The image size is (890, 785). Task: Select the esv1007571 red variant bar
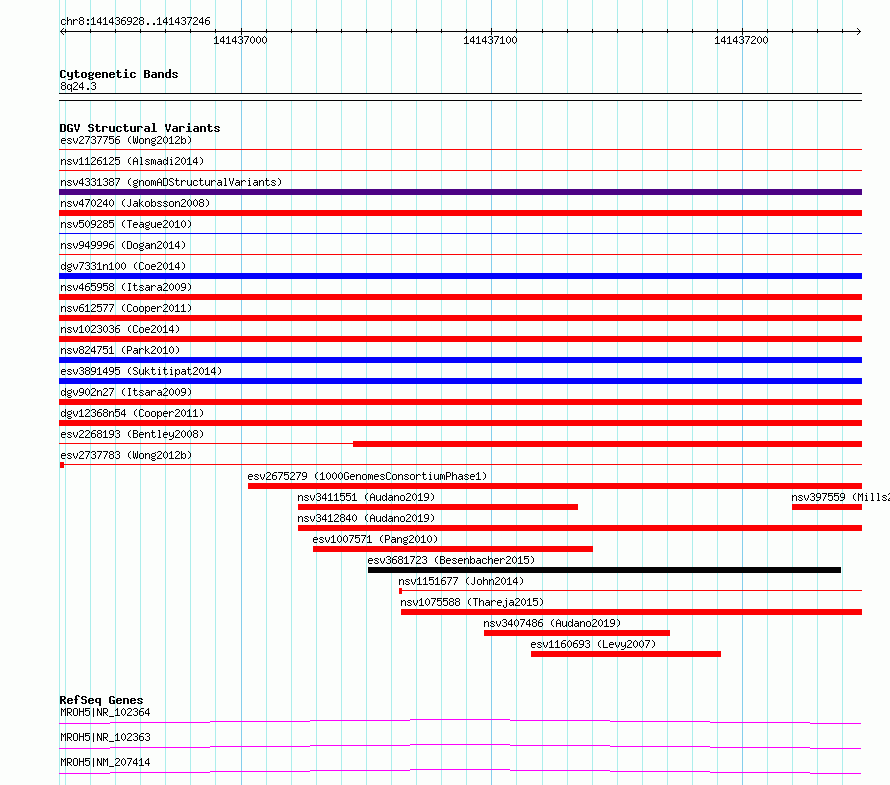tap(453, 549)
